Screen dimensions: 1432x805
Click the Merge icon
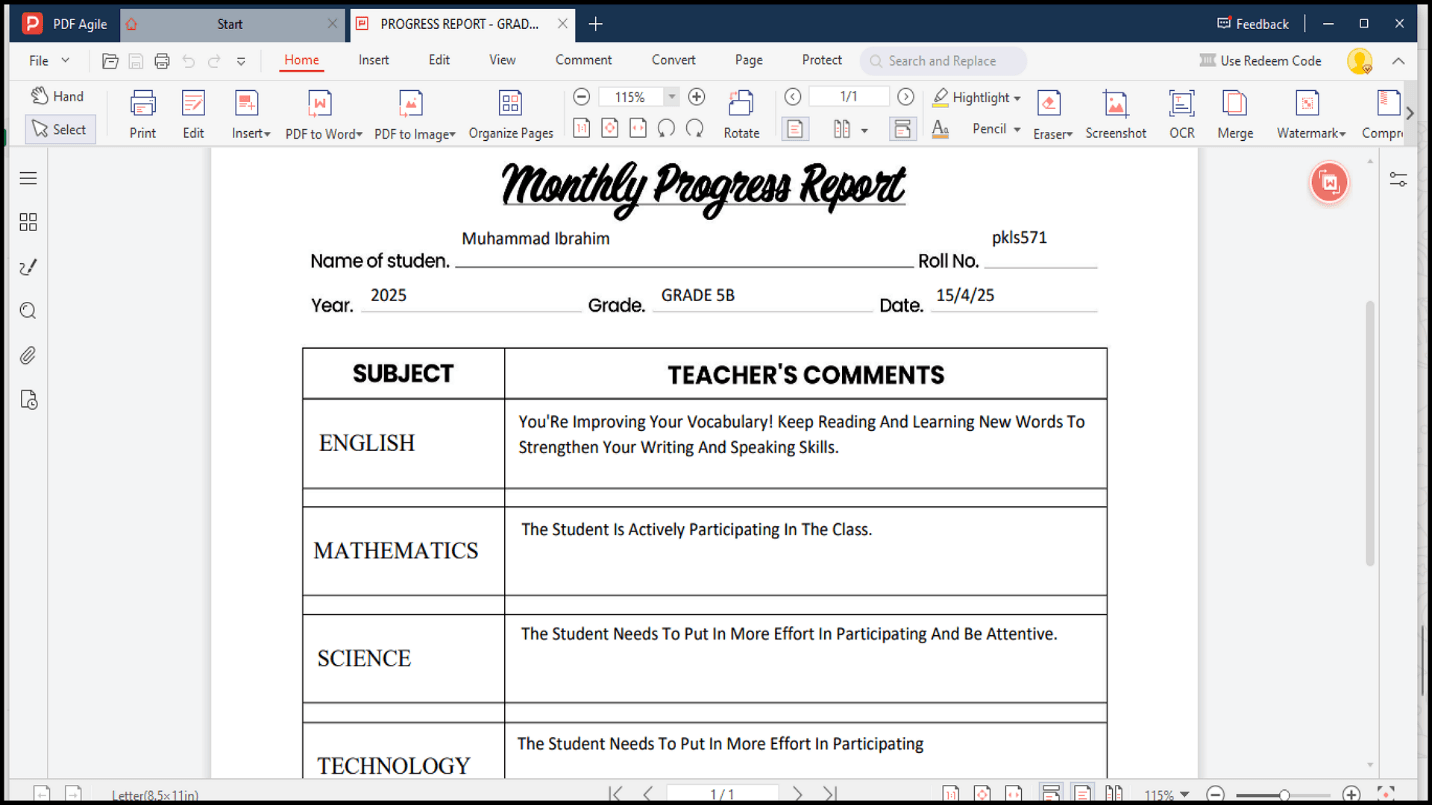pos(1235,114)
